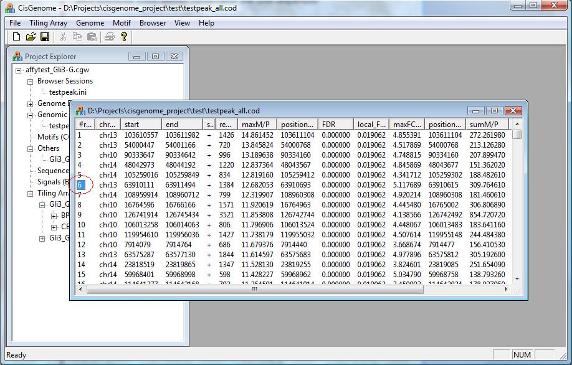Click the Copy toolbar icon
Image resolution: width=572 pixels, height=365 pixels.
click(x=77, y=36)
